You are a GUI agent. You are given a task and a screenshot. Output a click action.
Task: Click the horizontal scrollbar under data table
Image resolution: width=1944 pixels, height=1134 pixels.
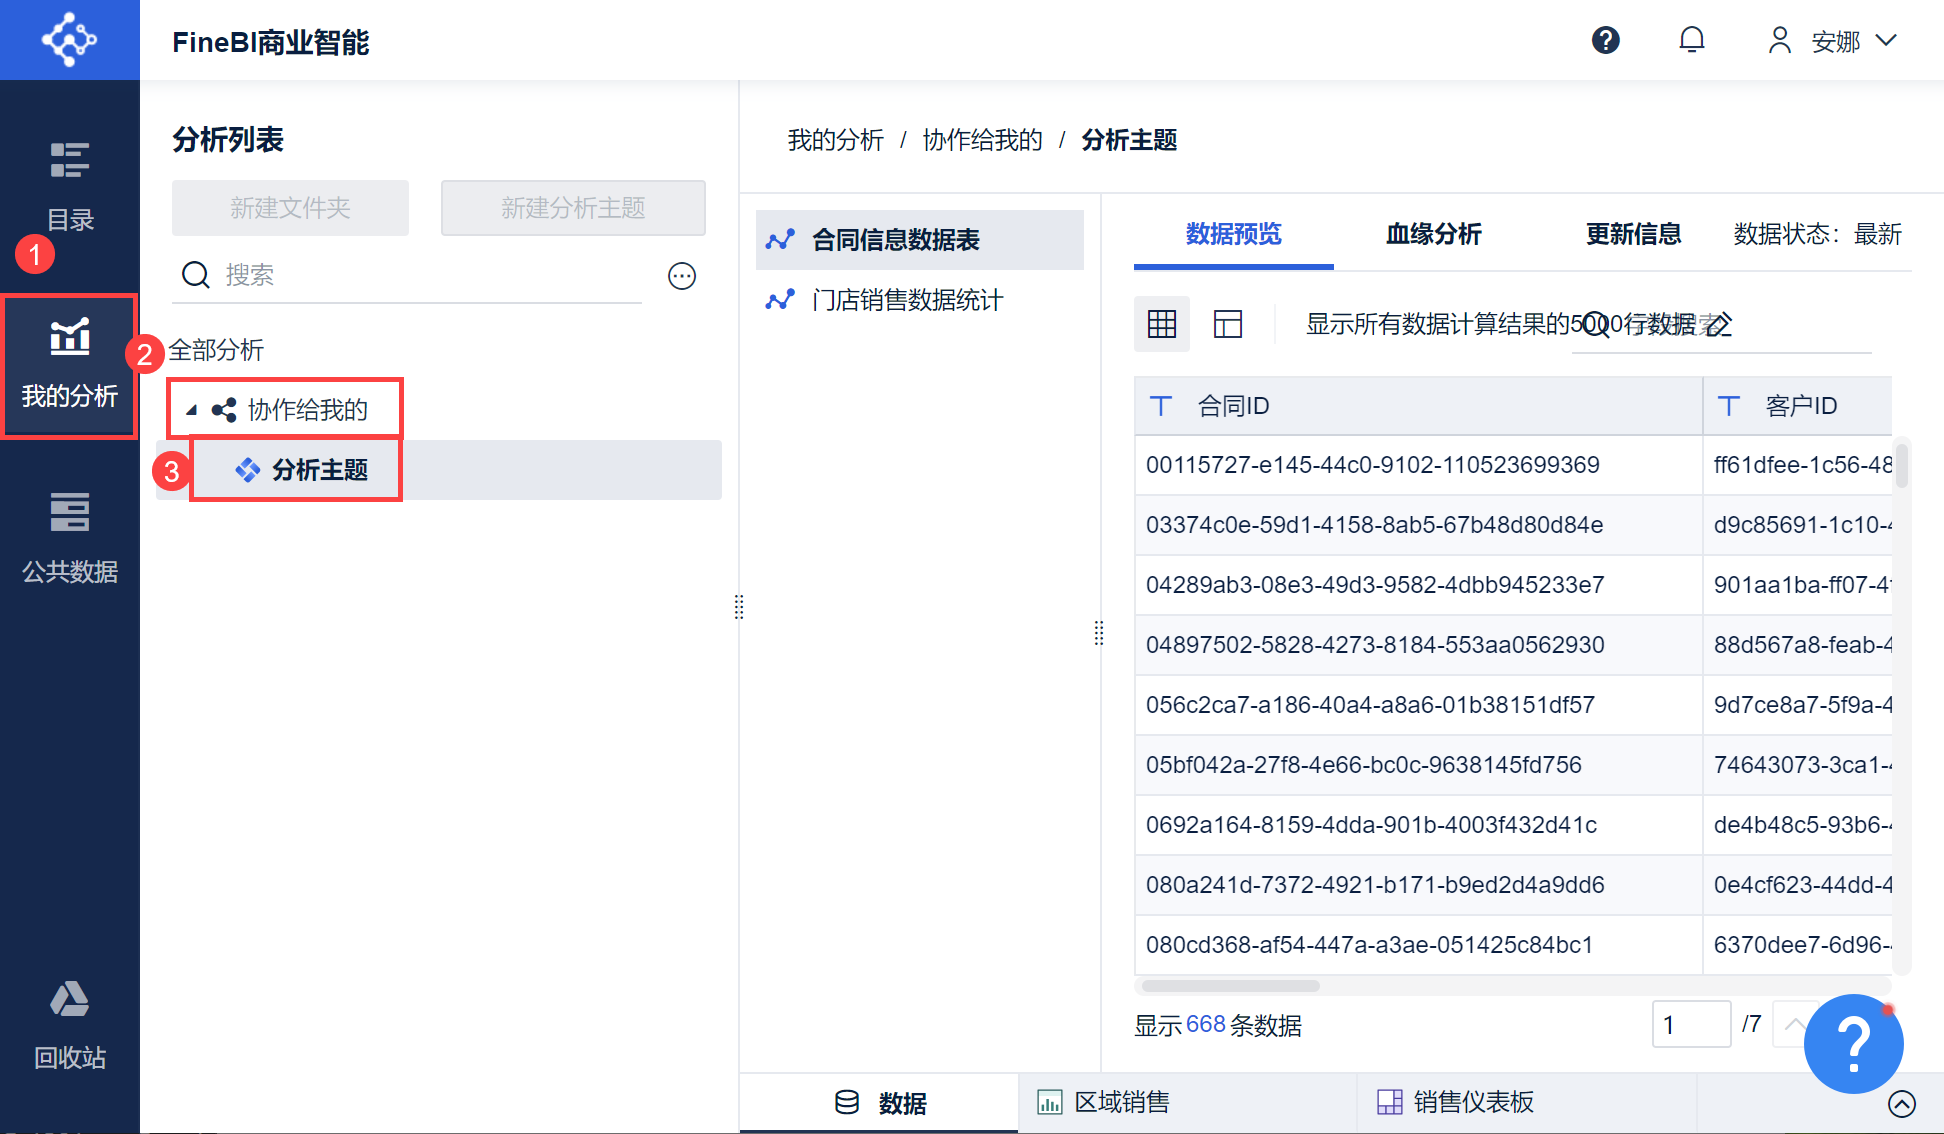tap(1230, 986)
